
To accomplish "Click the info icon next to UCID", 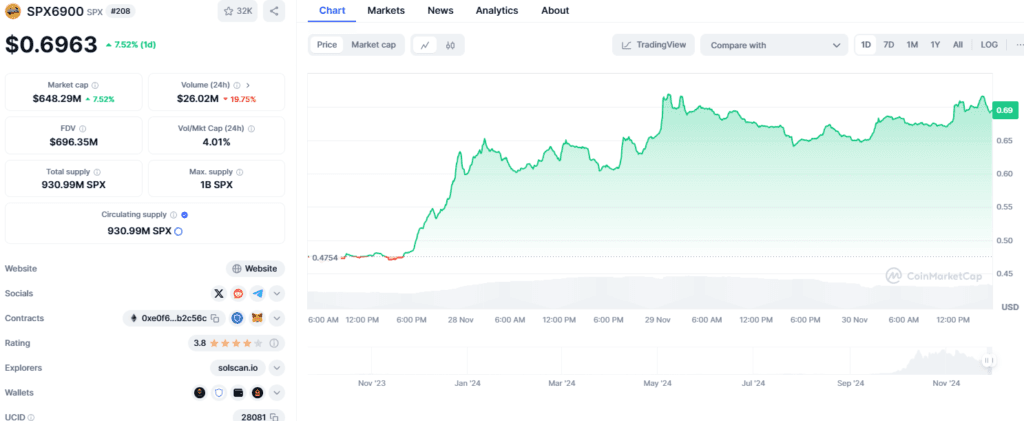I will tap(31, 417).
